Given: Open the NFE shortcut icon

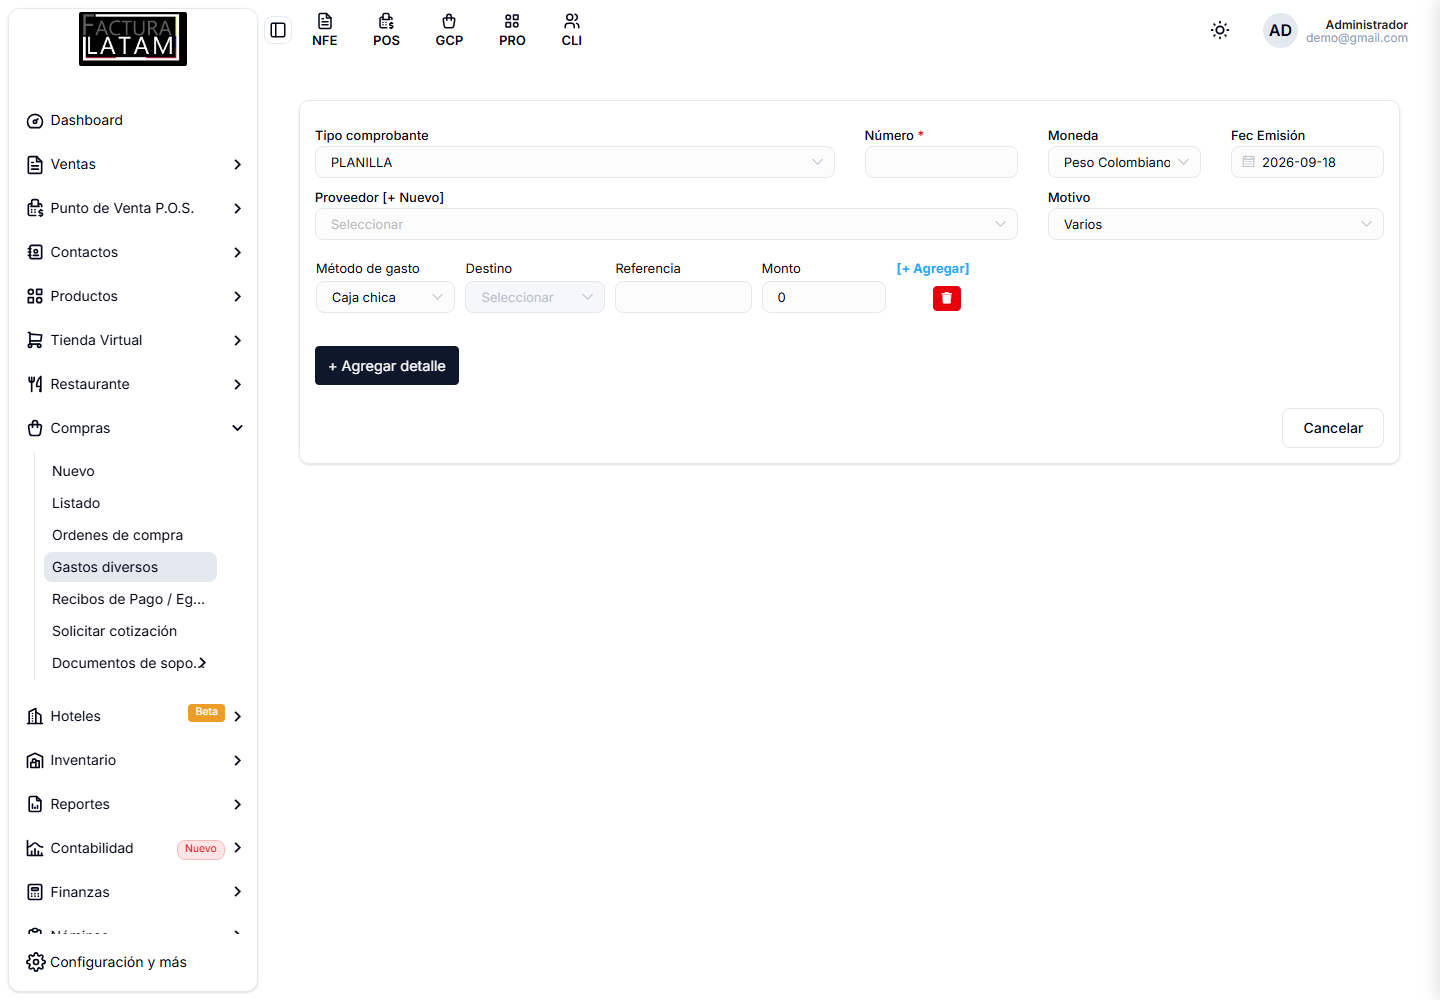Looking at the screenshot, I should pyautogui.click(x=325, y=30).
